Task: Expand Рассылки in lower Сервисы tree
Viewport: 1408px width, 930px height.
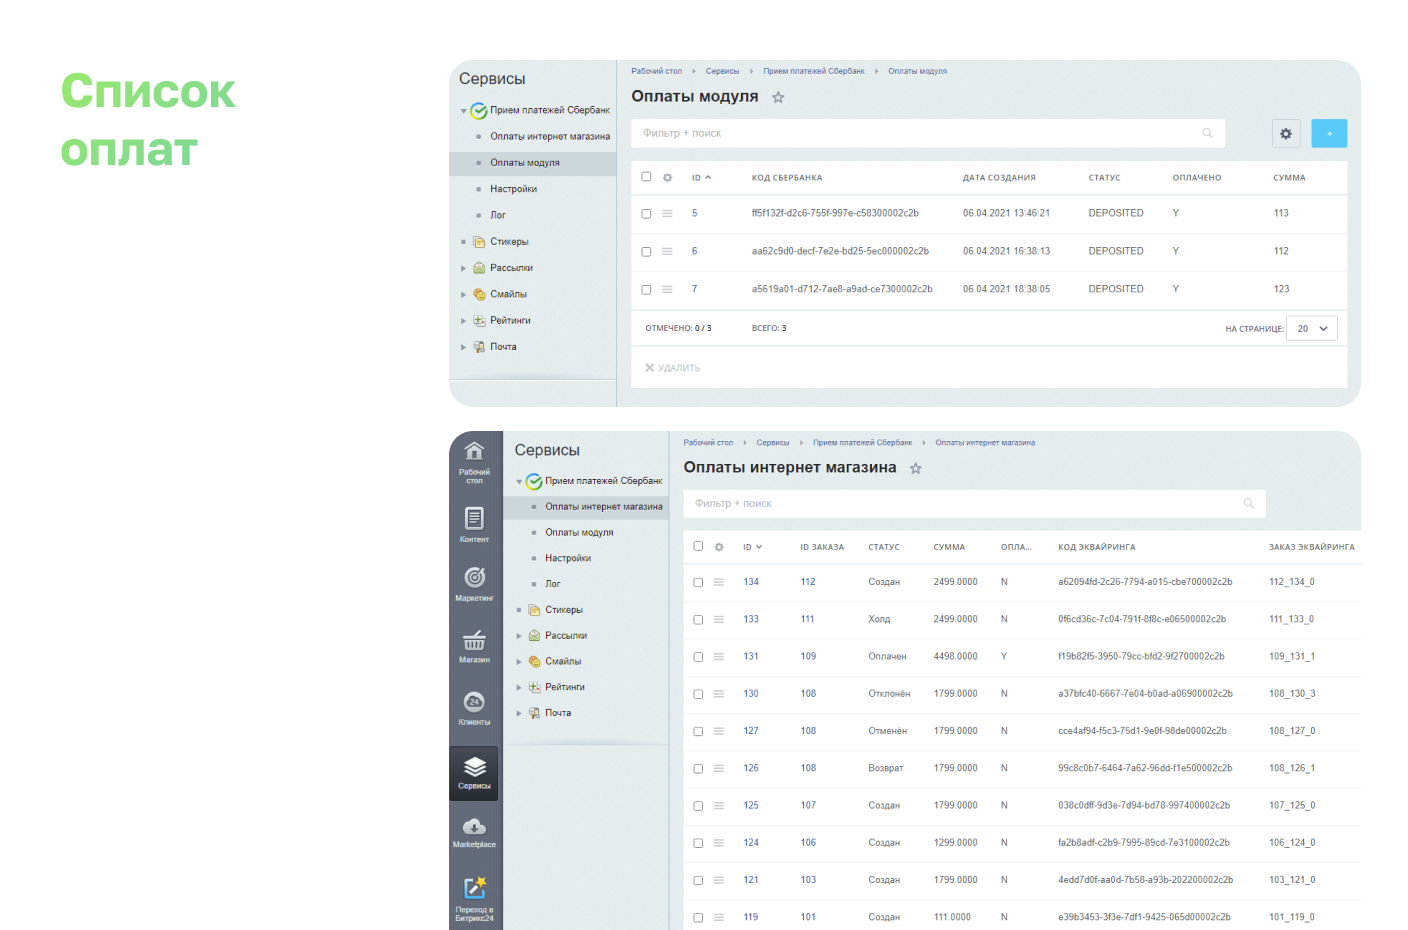Action: 518,636
